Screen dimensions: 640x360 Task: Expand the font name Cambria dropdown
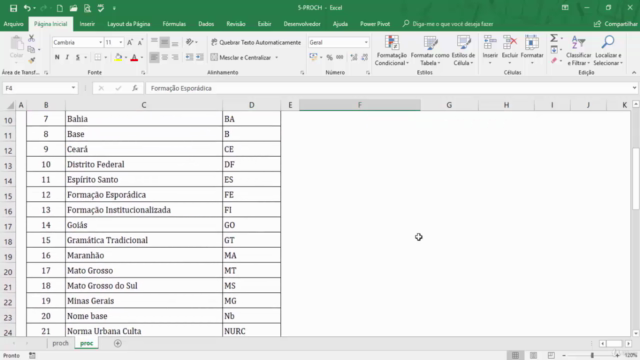coord(100,42)
